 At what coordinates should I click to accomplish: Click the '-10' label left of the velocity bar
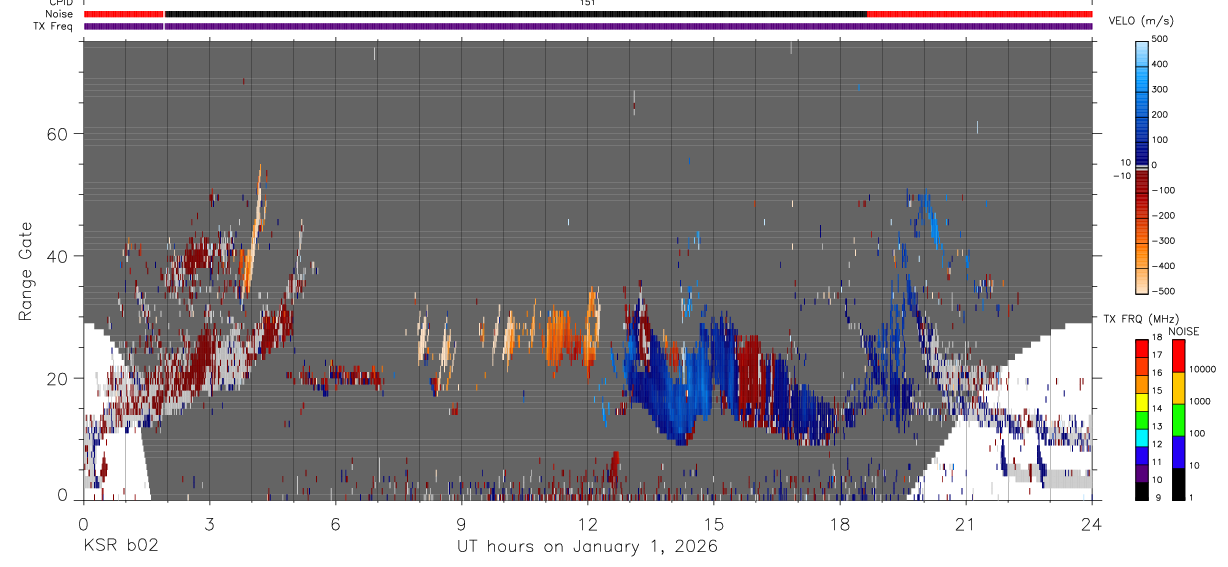1120,175
